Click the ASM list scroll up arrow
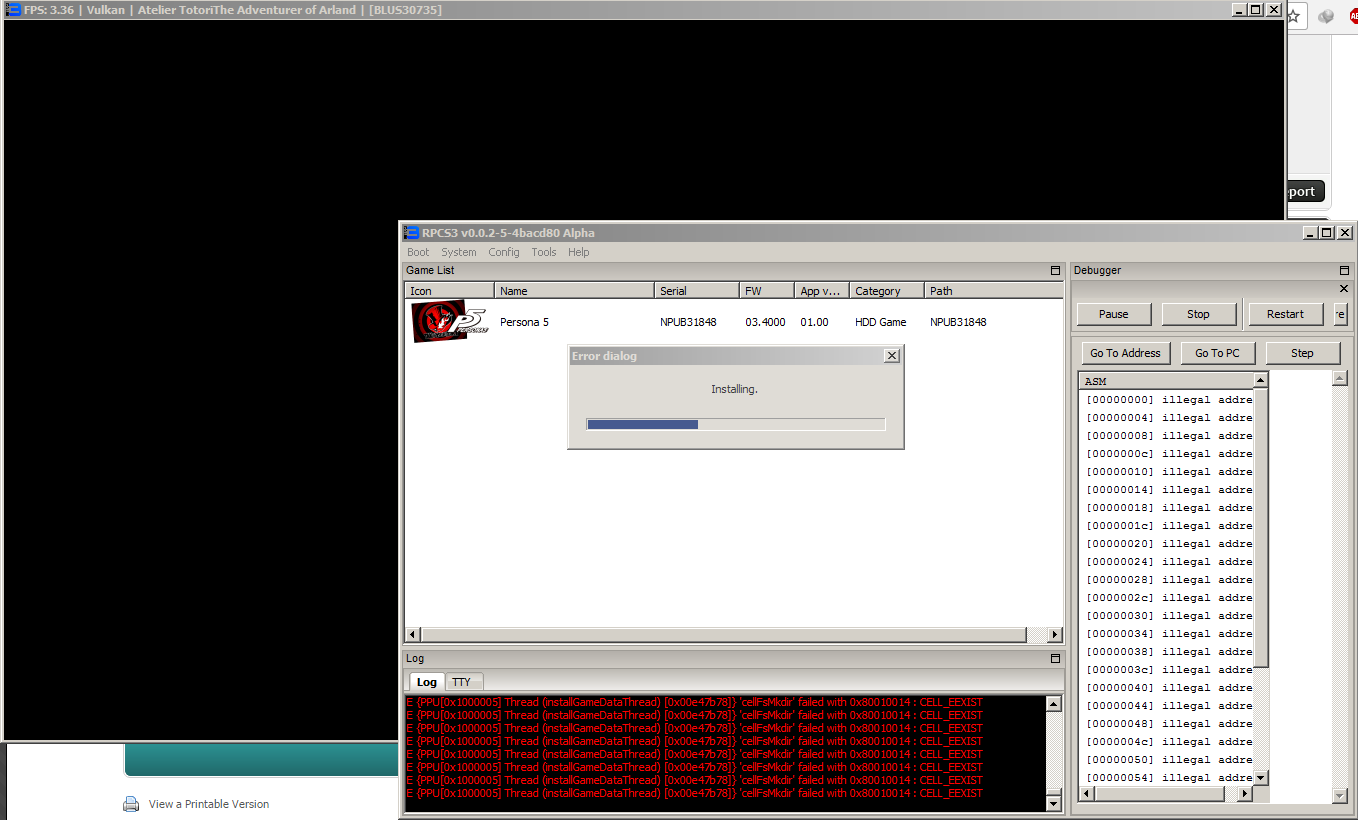 pos(1261,380)
